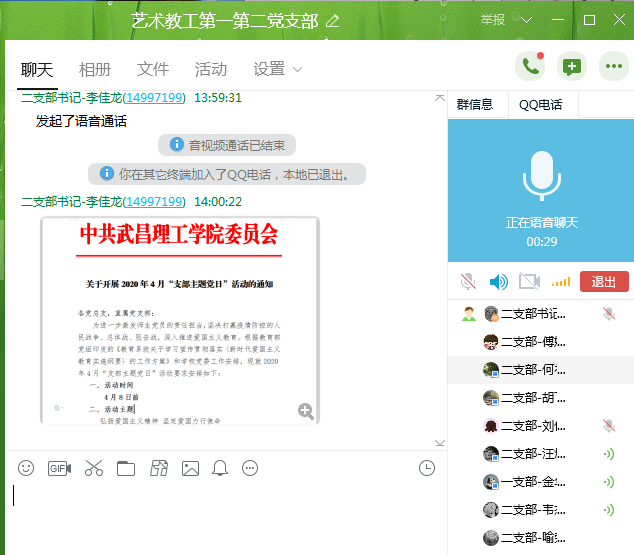Switch to the 聊天 tab
Image resolution: width=634 pixels, height=555 pixels.
pos(37,70)
